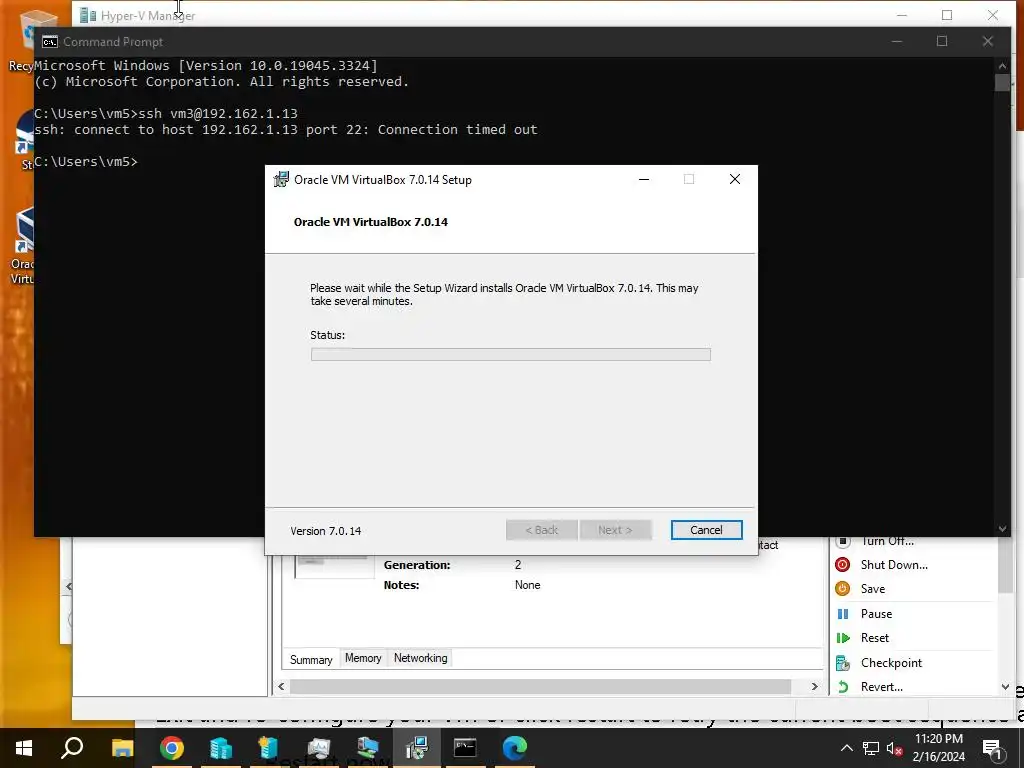Click the VirtualBox installer taskbar icon

(417, 748)
